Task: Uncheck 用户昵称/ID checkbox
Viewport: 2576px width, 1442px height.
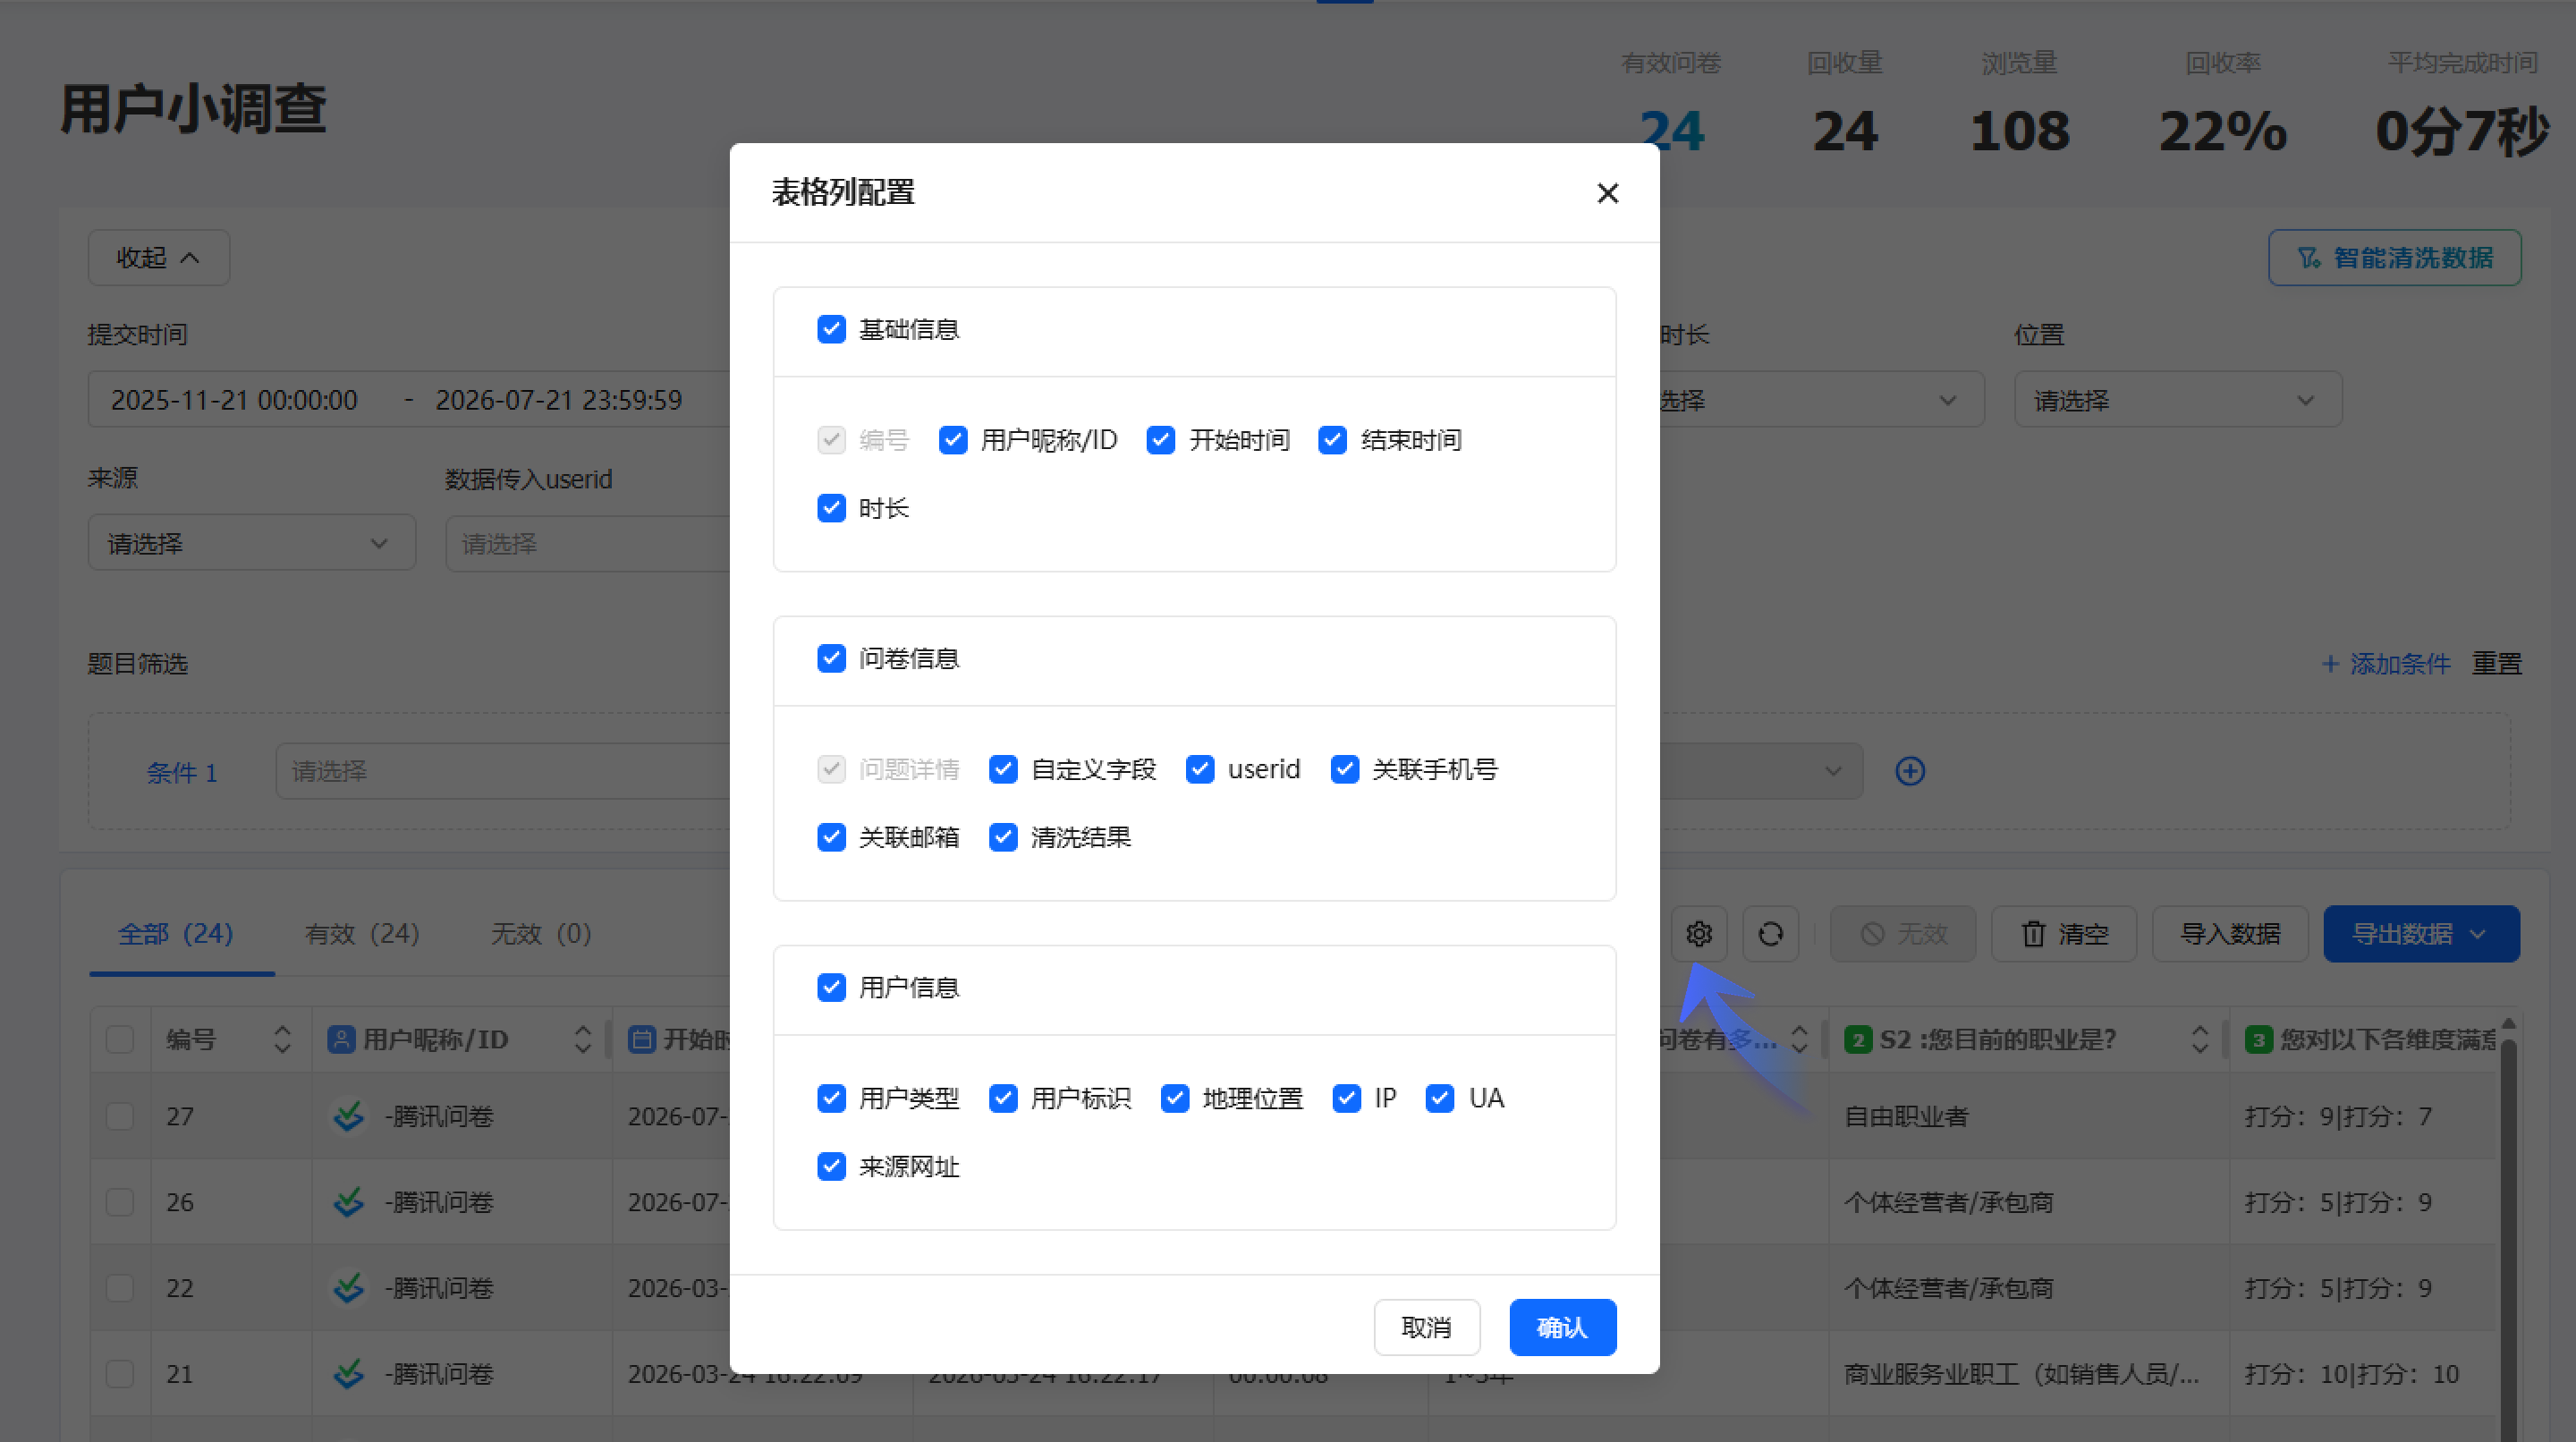Action: tap(953, 440)
